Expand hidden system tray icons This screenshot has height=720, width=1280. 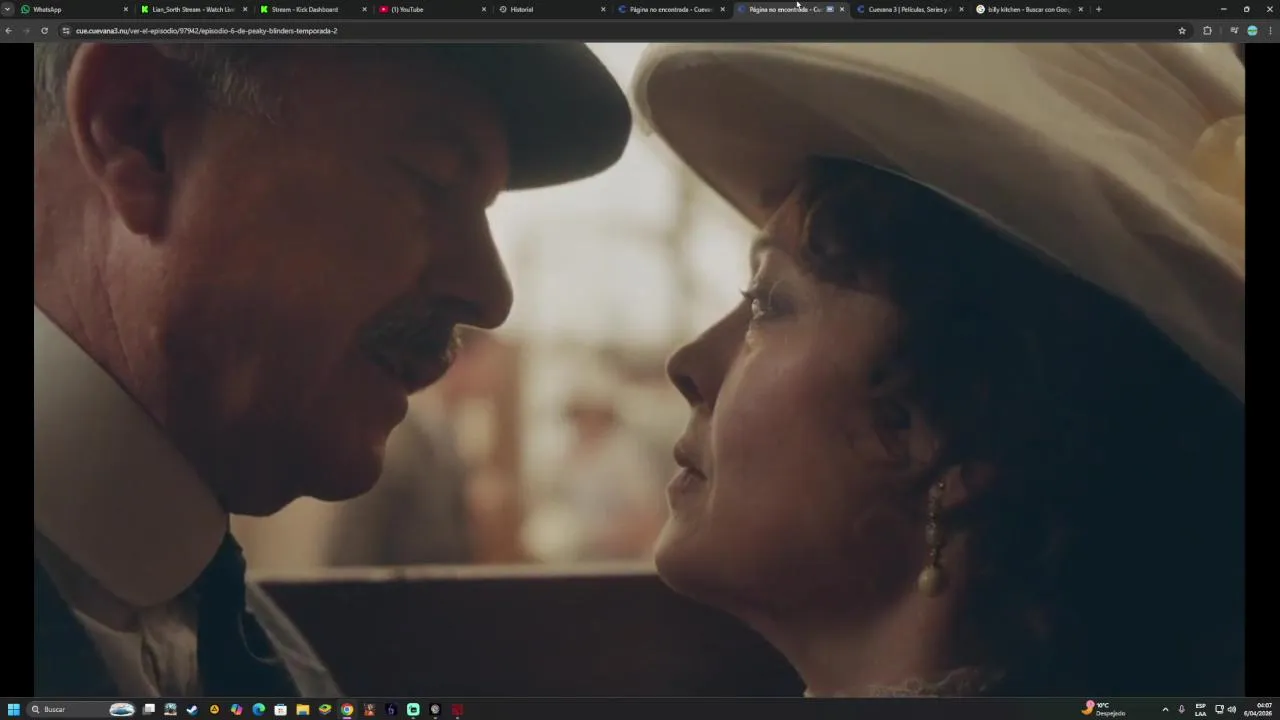click(1165, 709)
